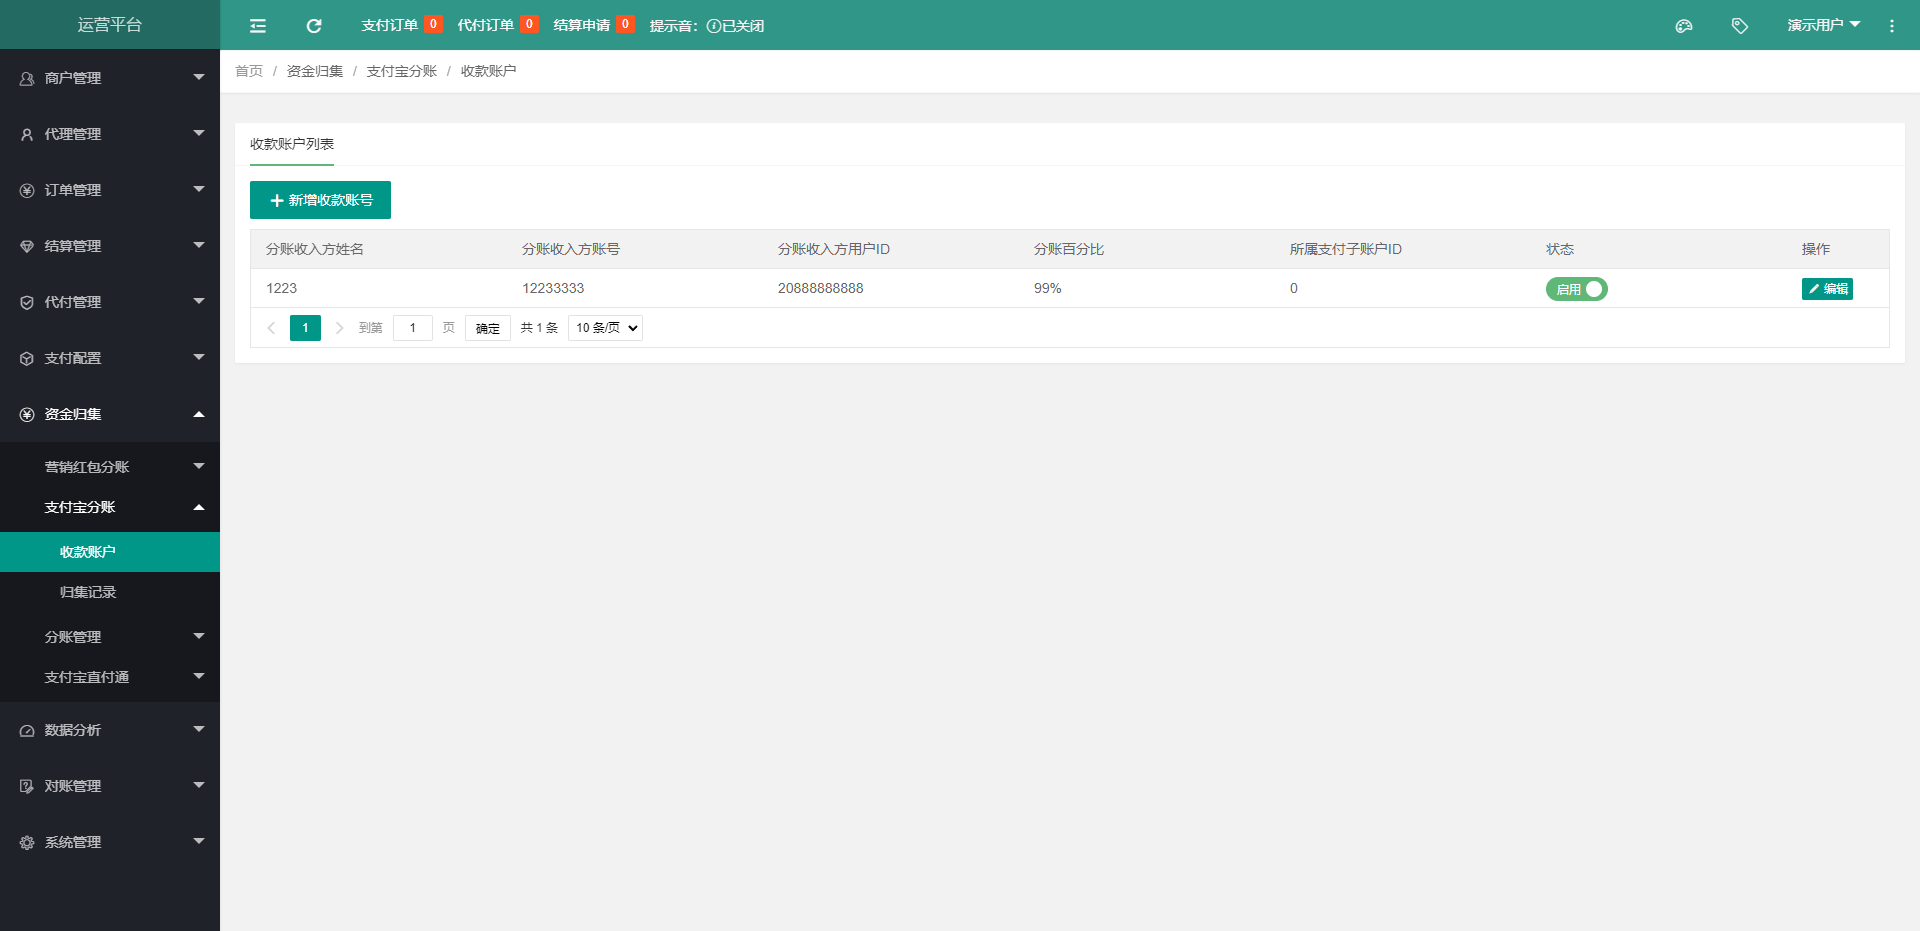Open the theme palette icon
This screenshot has height=931, width=1920.
click(x=1684, y=25)
